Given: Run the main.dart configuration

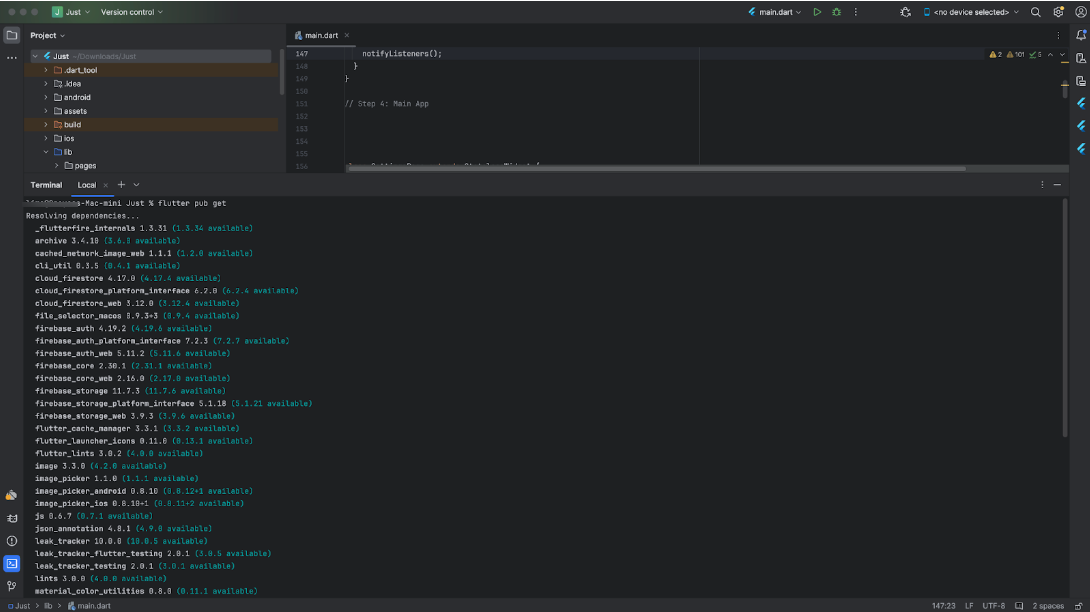Looking at the screenshot, I should (x=817, y=12).
